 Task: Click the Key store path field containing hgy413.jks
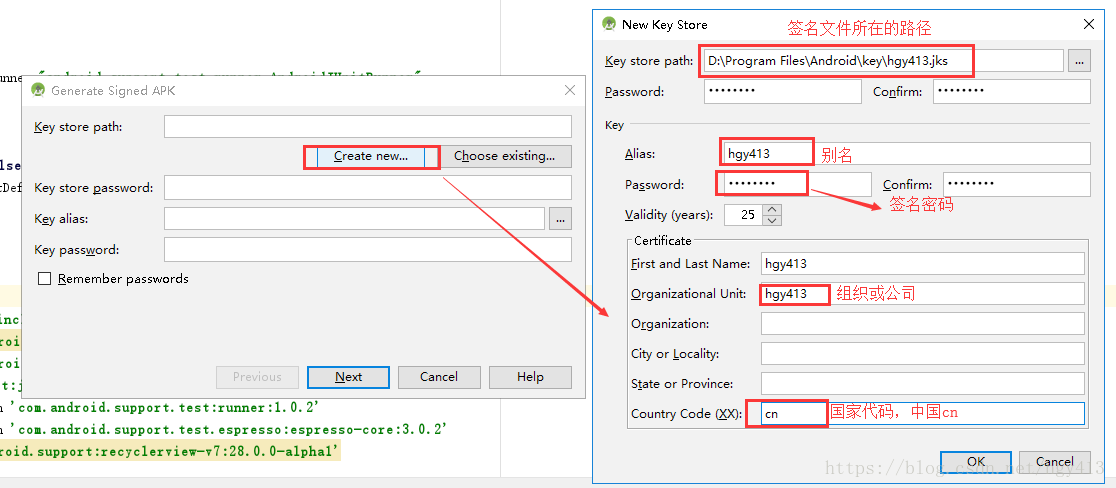884,61
